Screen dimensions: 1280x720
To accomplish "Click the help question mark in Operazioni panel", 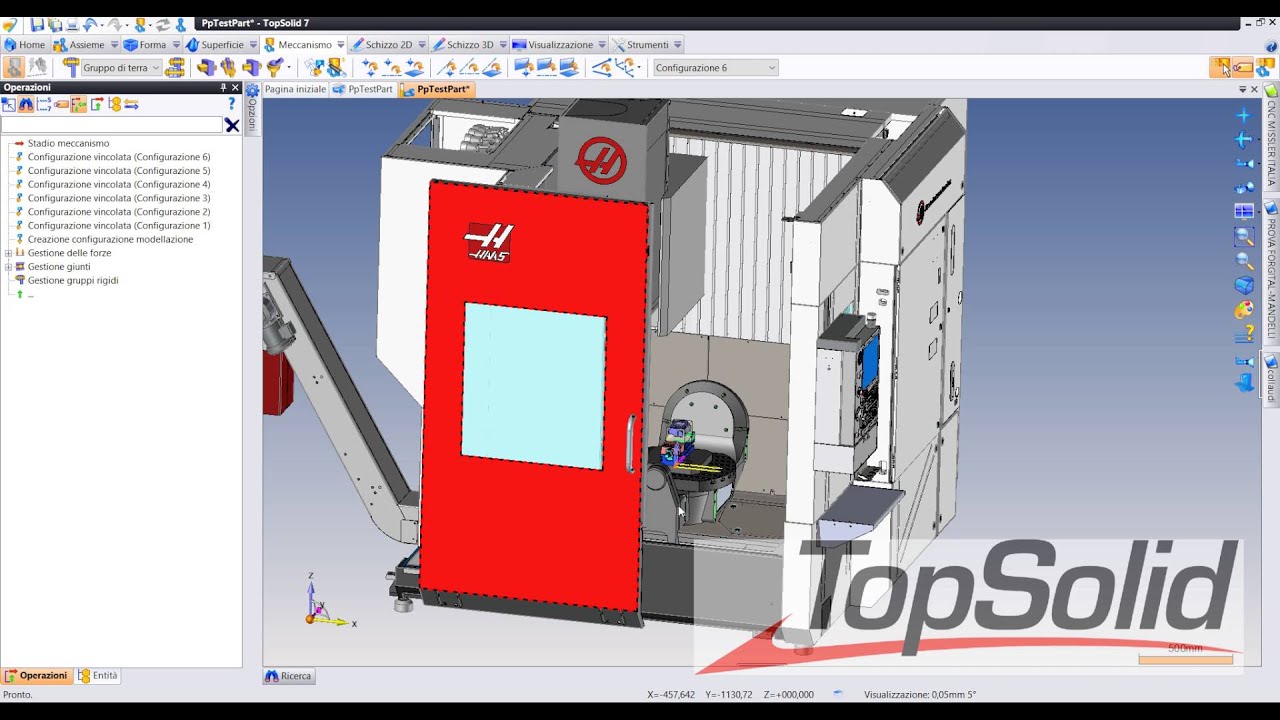I will pos(231,103).
